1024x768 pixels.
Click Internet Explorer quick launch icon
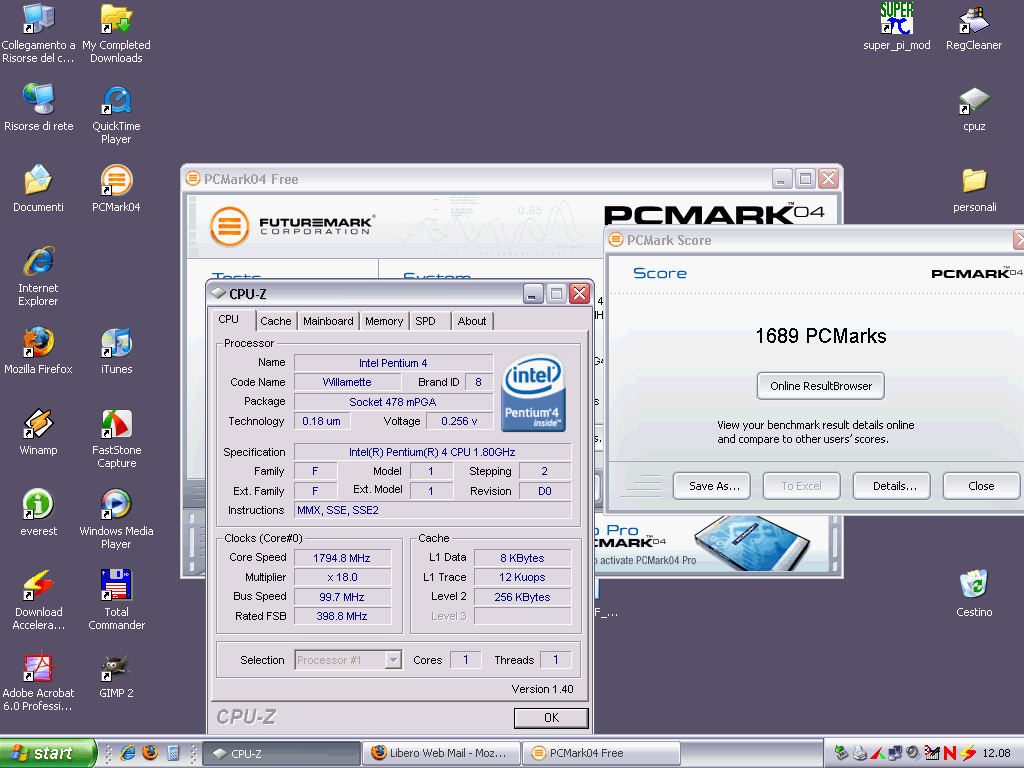tap(128, 753)
